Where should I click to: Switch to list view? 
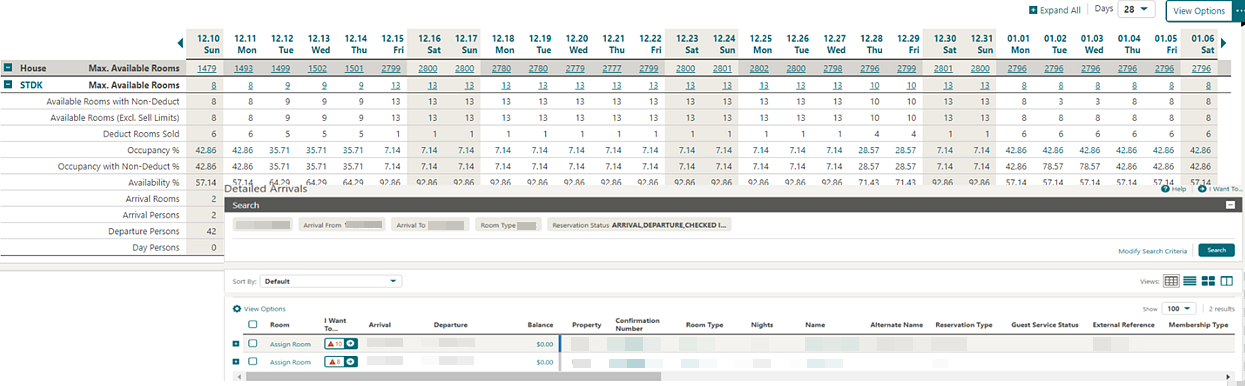coord(1189,281)
